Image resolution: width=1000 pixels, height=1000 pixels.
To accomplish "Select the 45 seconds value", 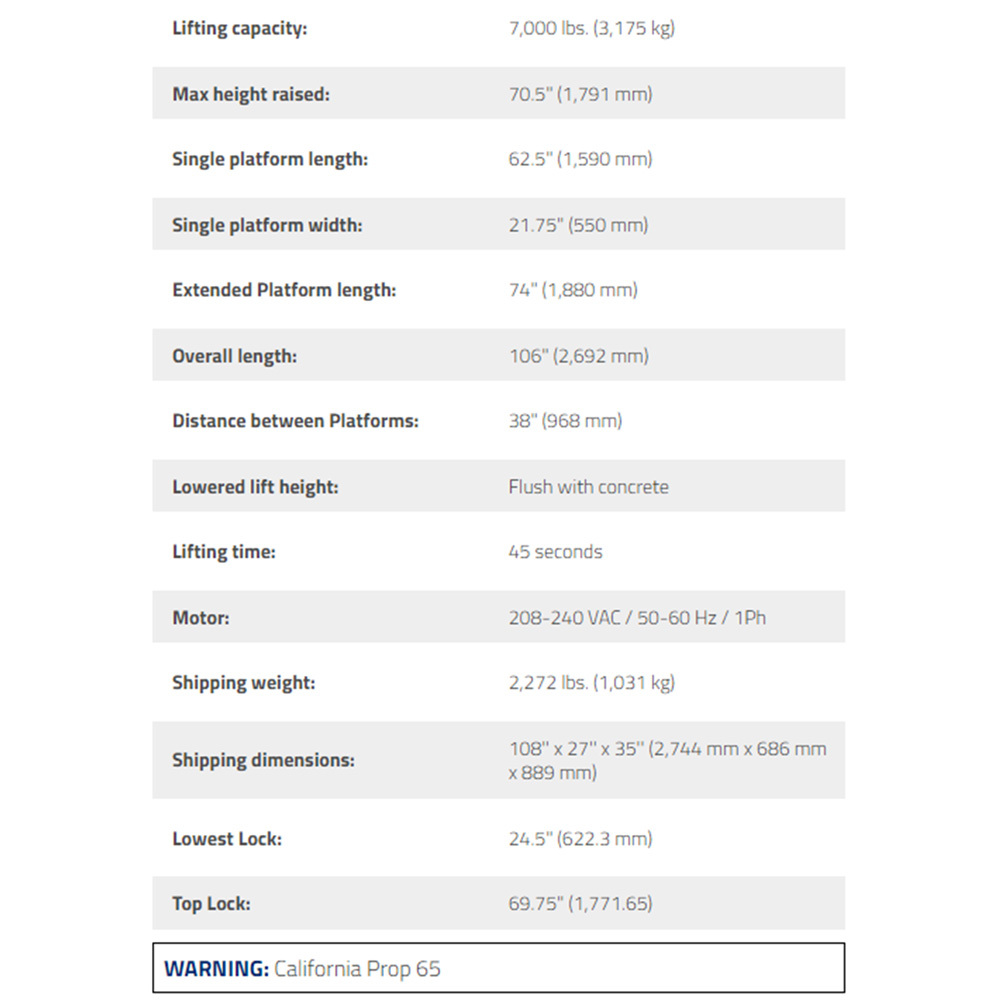I will point(555,552).
